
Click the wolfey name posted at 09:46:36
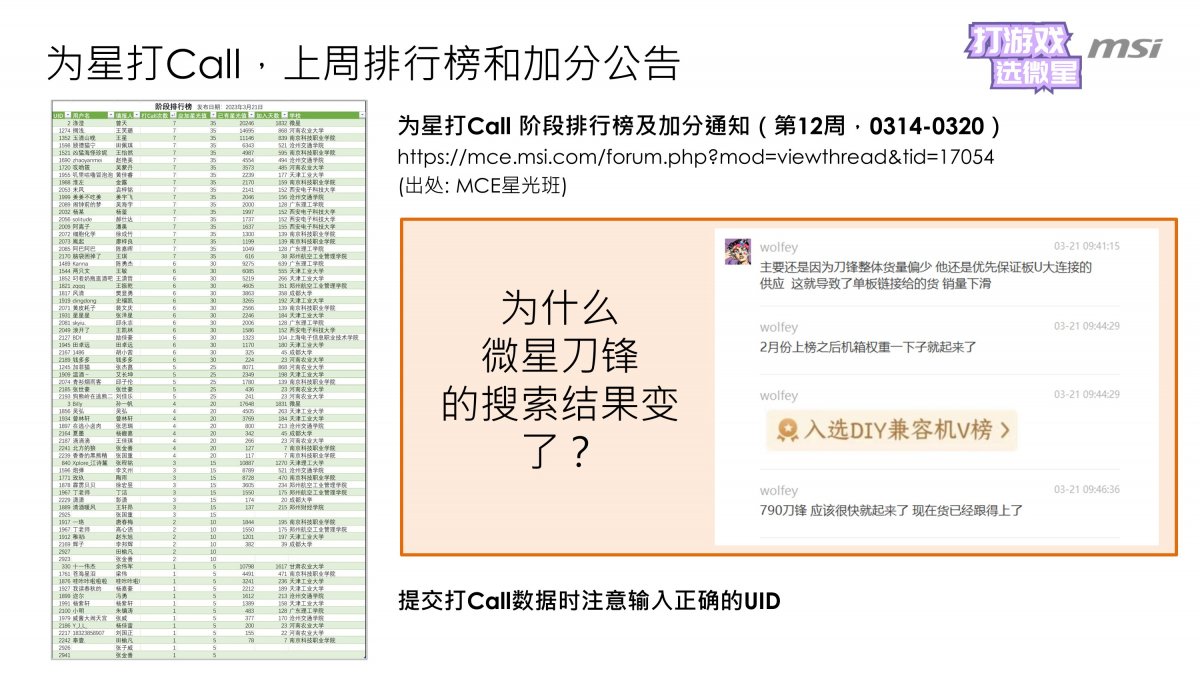(778, 491)
